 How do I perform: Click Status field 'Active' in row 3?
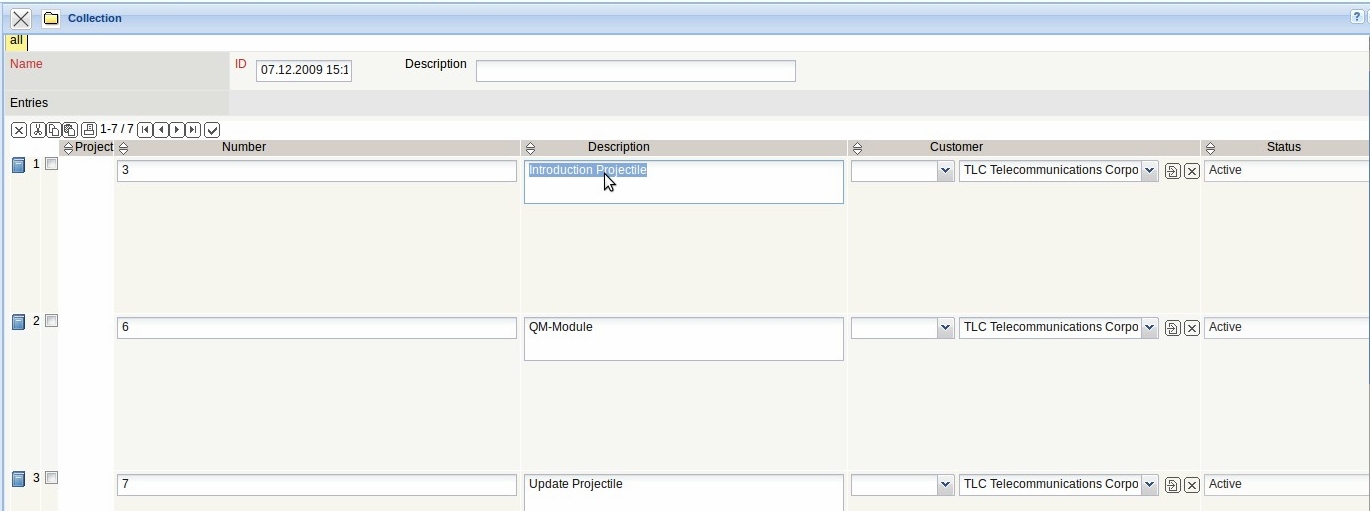point(1287,485)
